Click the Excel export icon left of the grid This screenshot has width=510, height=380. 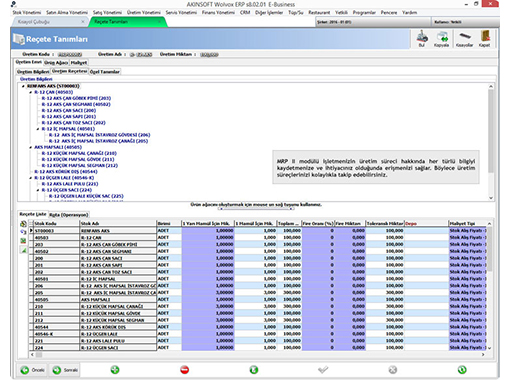point(23,241)
